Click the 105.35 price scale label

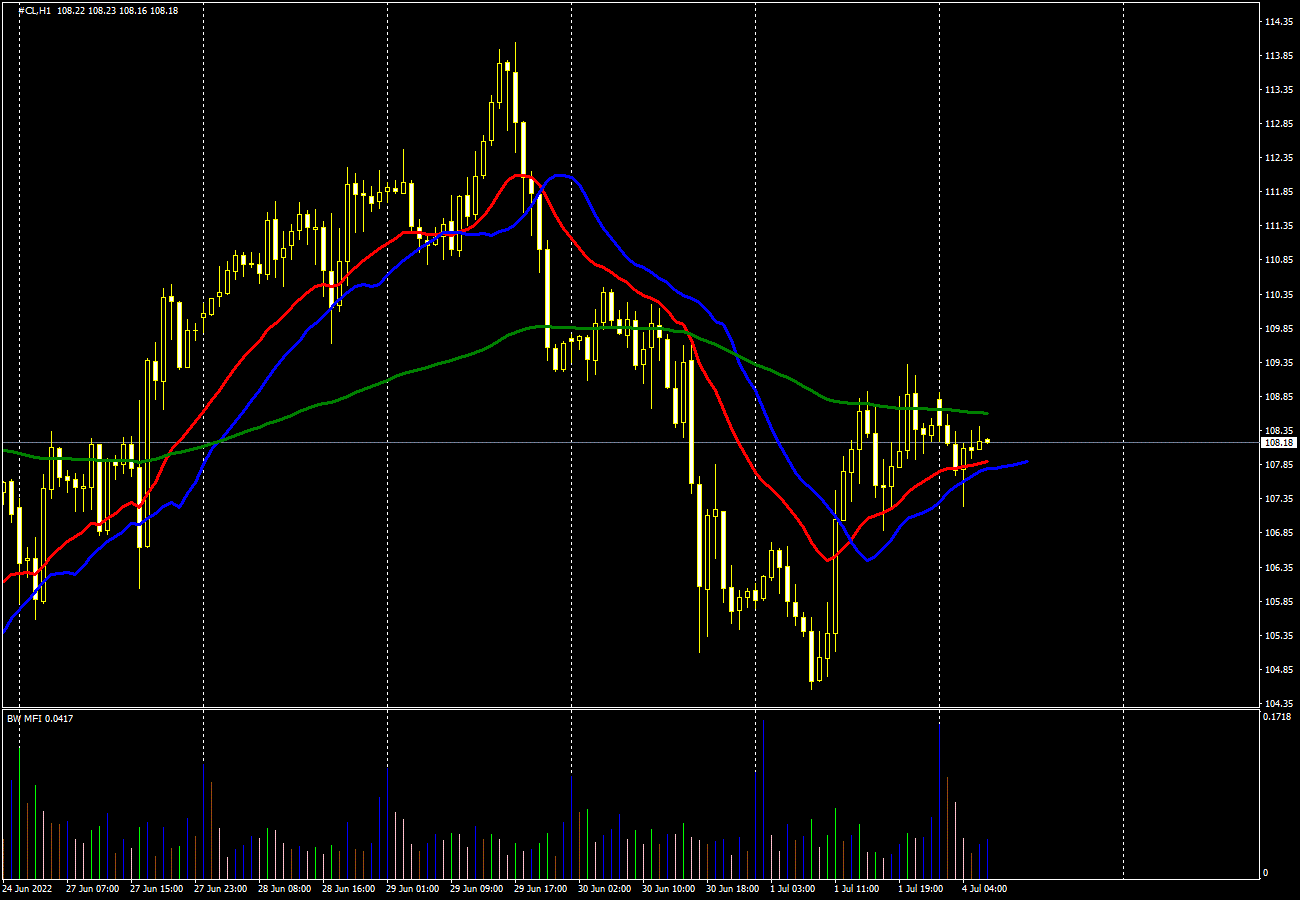(1278, 635)
